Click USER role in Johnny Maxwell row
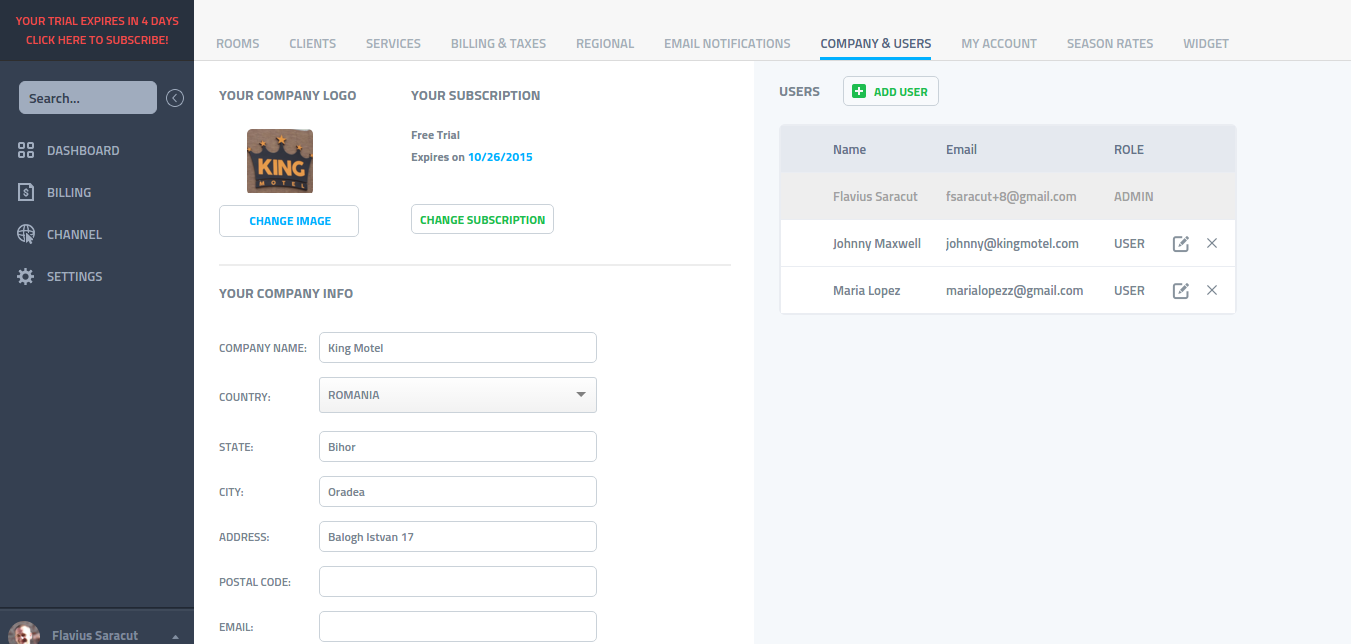1351x644 pixels. 1129,244
